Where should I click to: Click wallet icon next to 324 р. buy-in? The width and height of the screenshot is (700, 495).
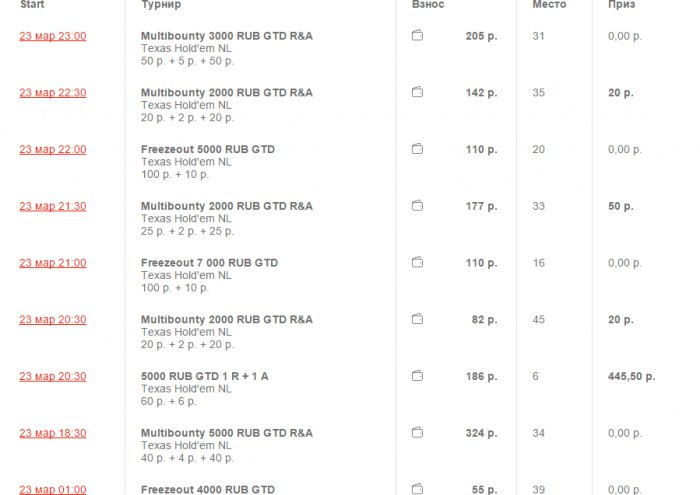pyautogui.click(x=417, y=433)
